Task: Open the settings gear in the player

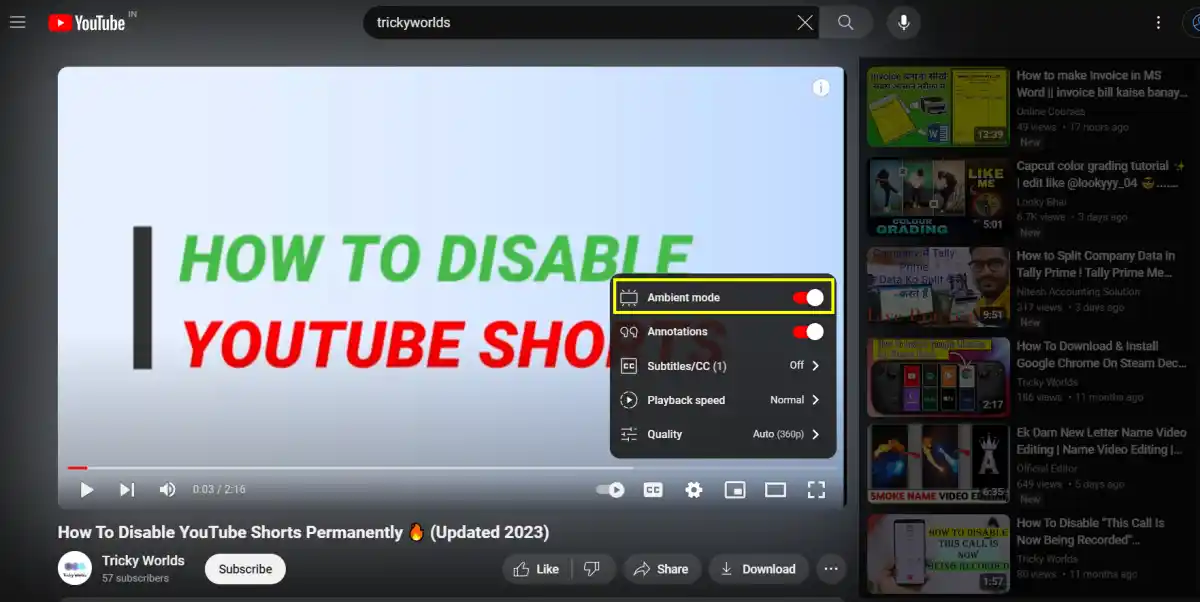Action: 693,489
